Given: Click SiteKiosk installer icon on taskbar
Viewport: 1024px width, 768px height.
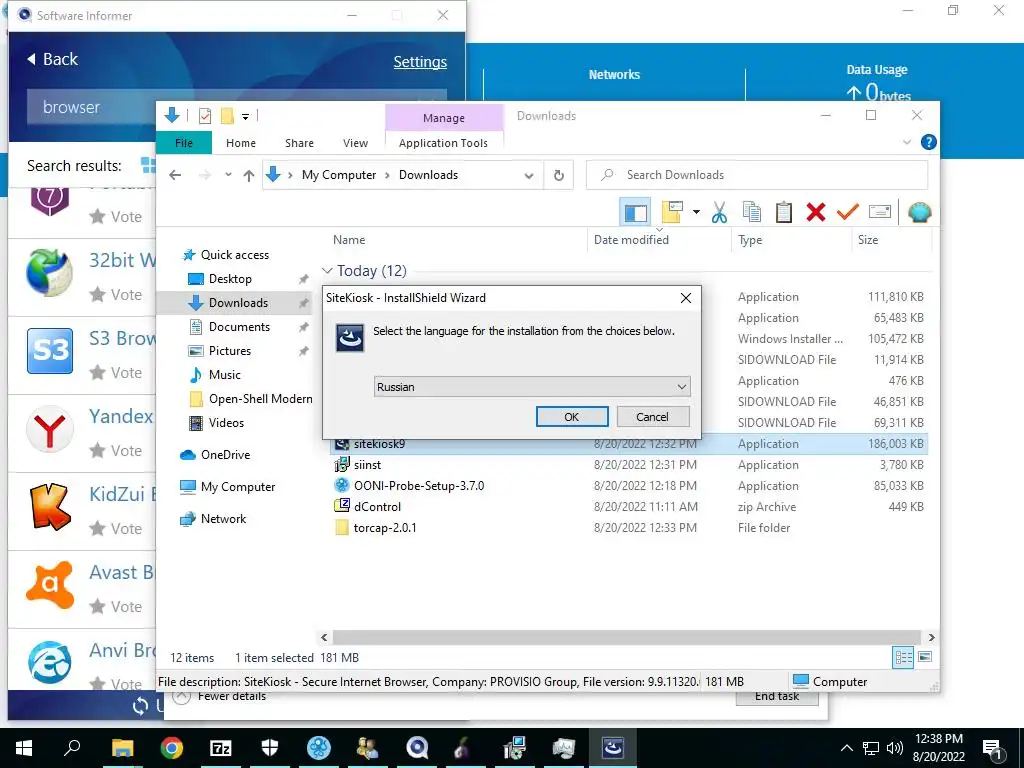Looking at the screenshot, I should point(613,748).
